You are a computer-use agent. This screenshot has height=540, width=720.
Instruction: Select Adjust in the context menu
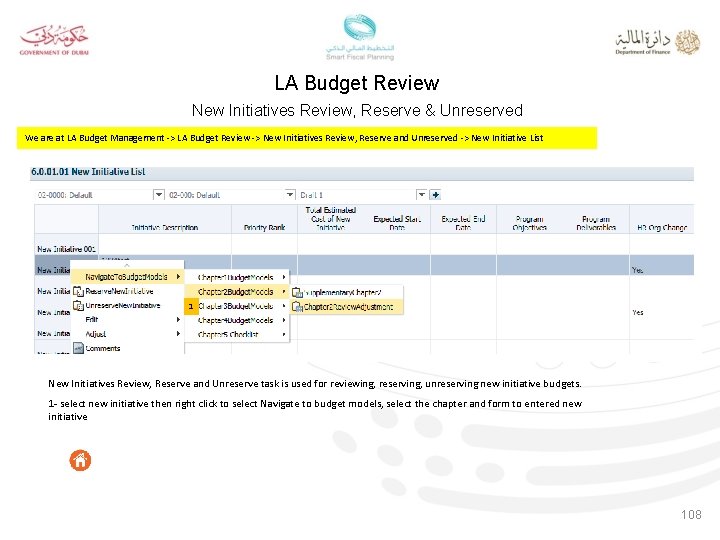[127, 334]
